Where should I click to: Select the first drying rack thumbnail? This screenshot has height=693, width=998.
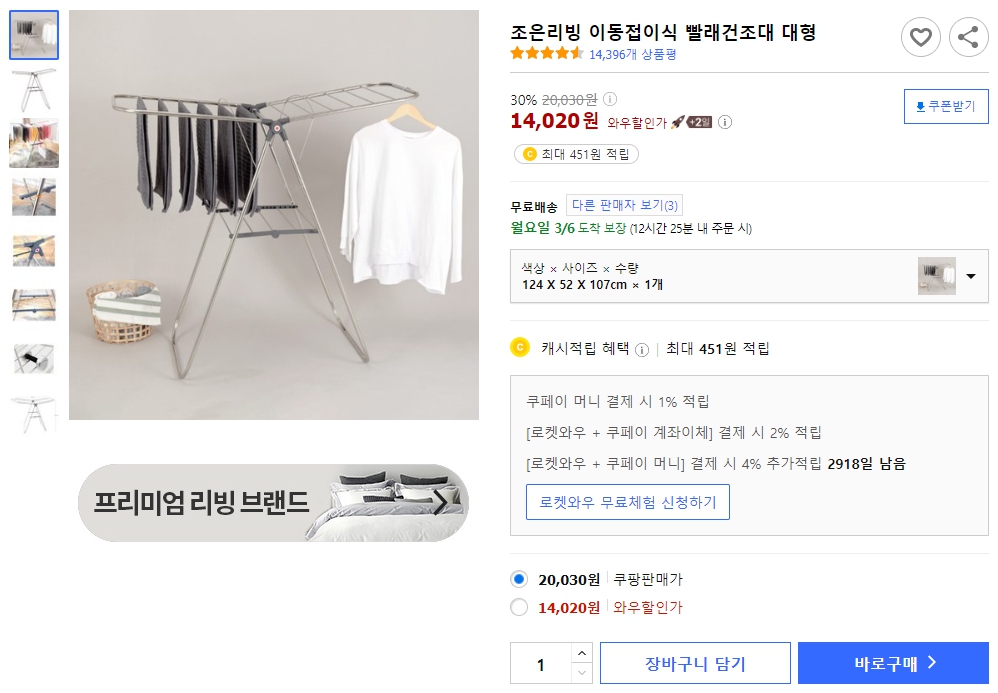34,33
